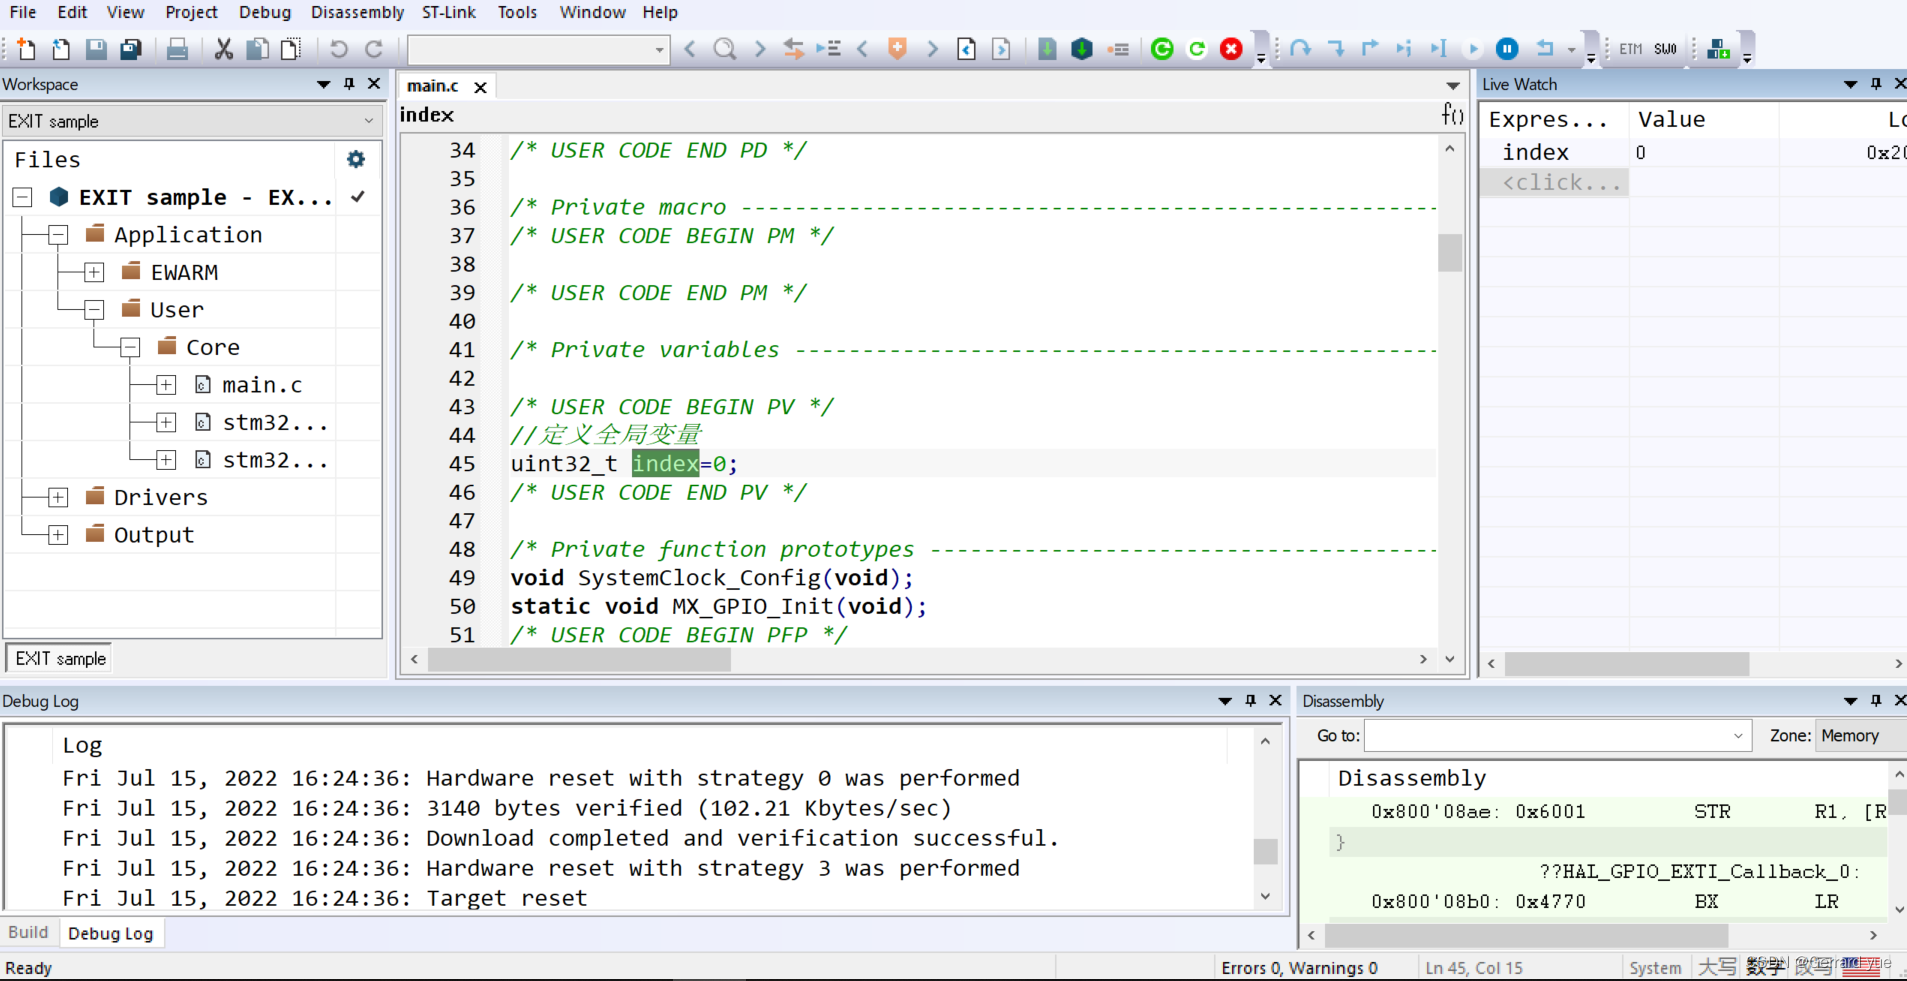Click the Print icon in the toolbar
Viewport: 1907px width, 981px height.
[x=177, y=49]
